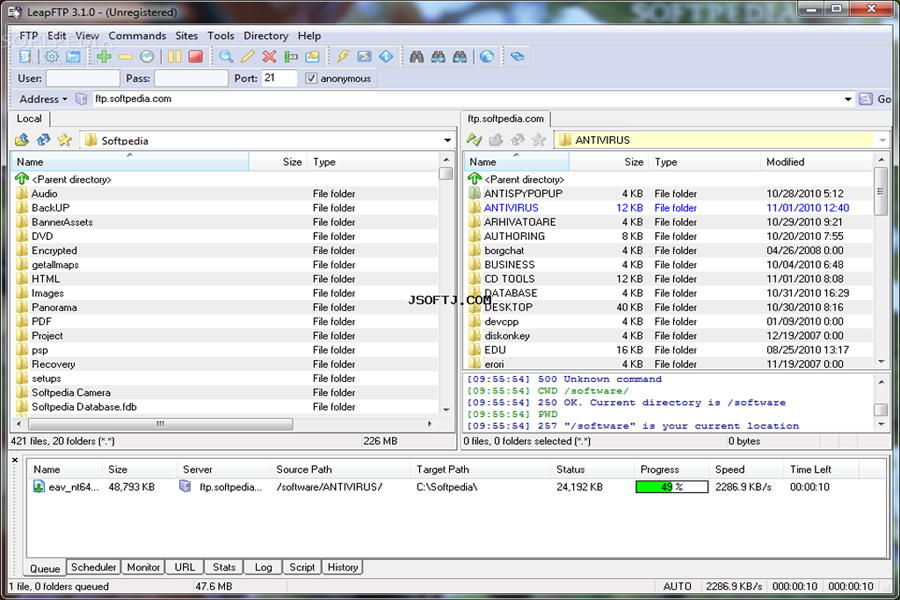Click the red X delete icon
Image resolution: width=900 pixels, height=600 pixels.
point(269,57)
